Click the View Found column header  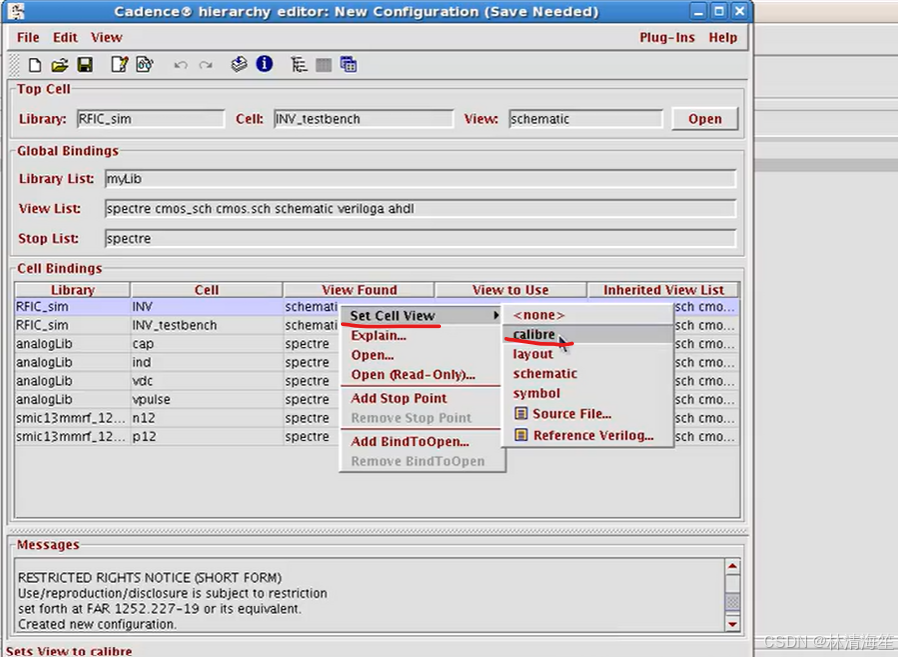359,290
